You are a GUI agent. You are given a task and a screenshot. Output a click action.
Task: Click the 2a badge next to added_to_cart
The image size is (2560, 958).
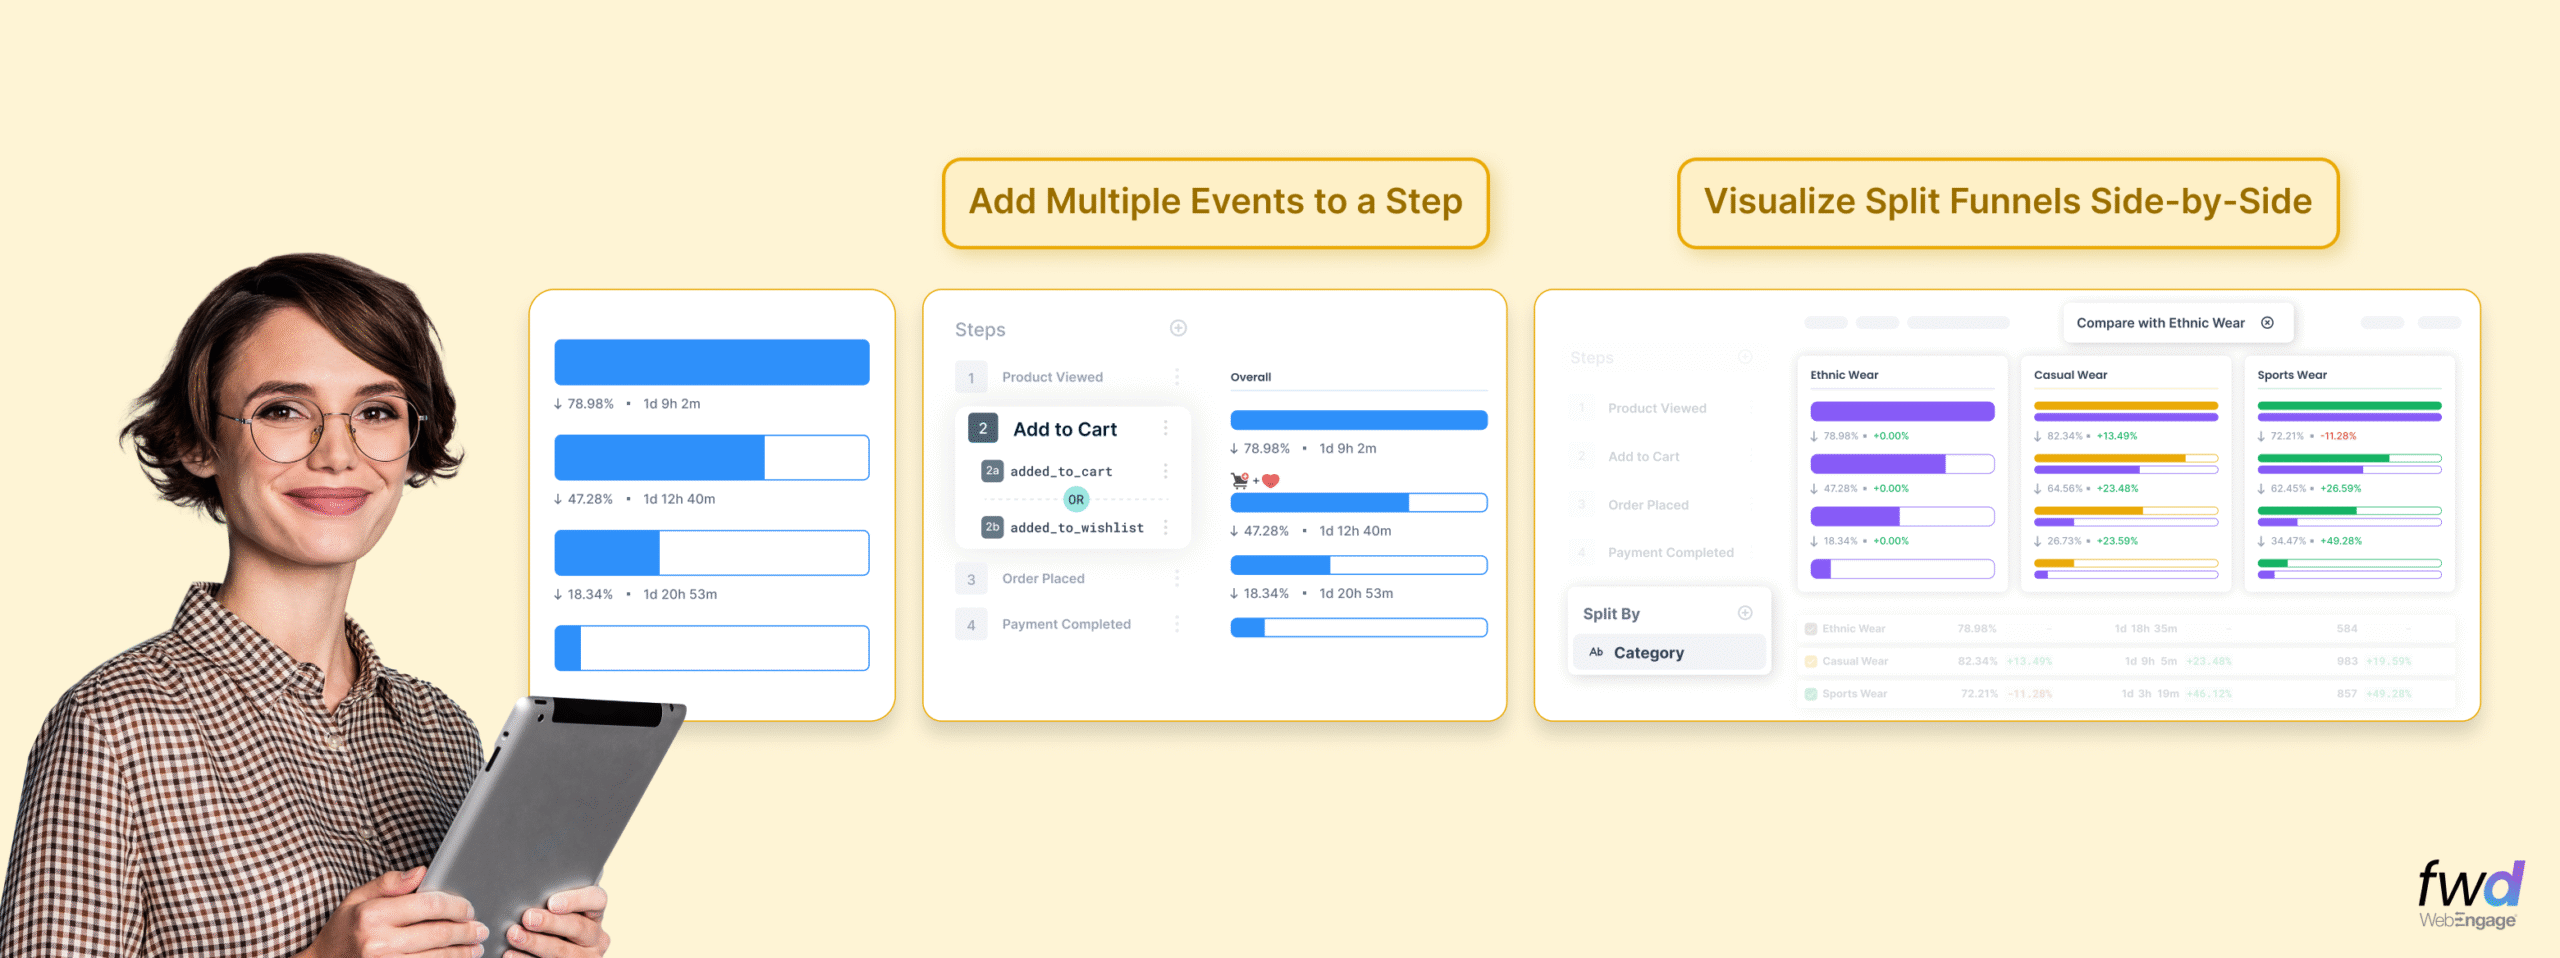click(x=992, y=471)
